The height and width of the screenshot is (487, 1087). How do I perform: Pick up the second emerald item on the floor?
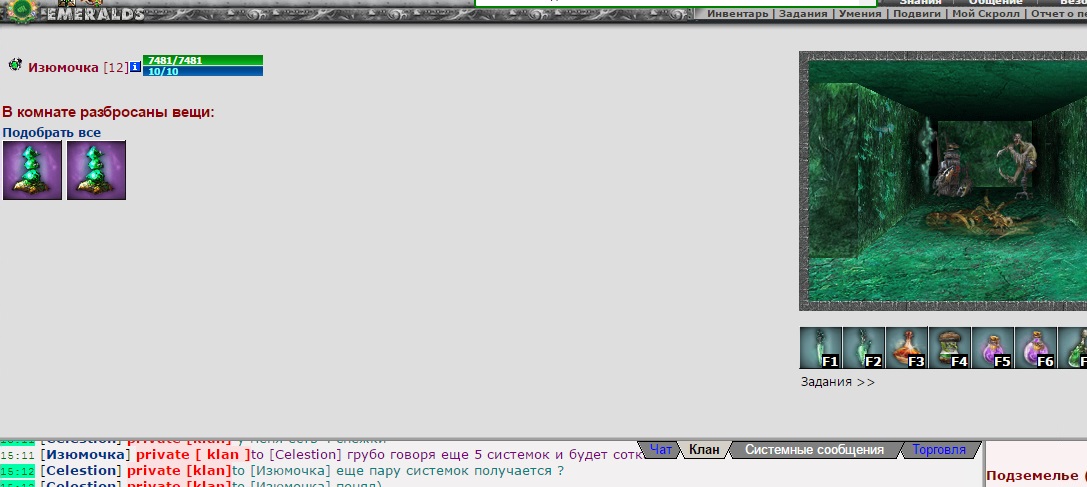pos(96,170)
